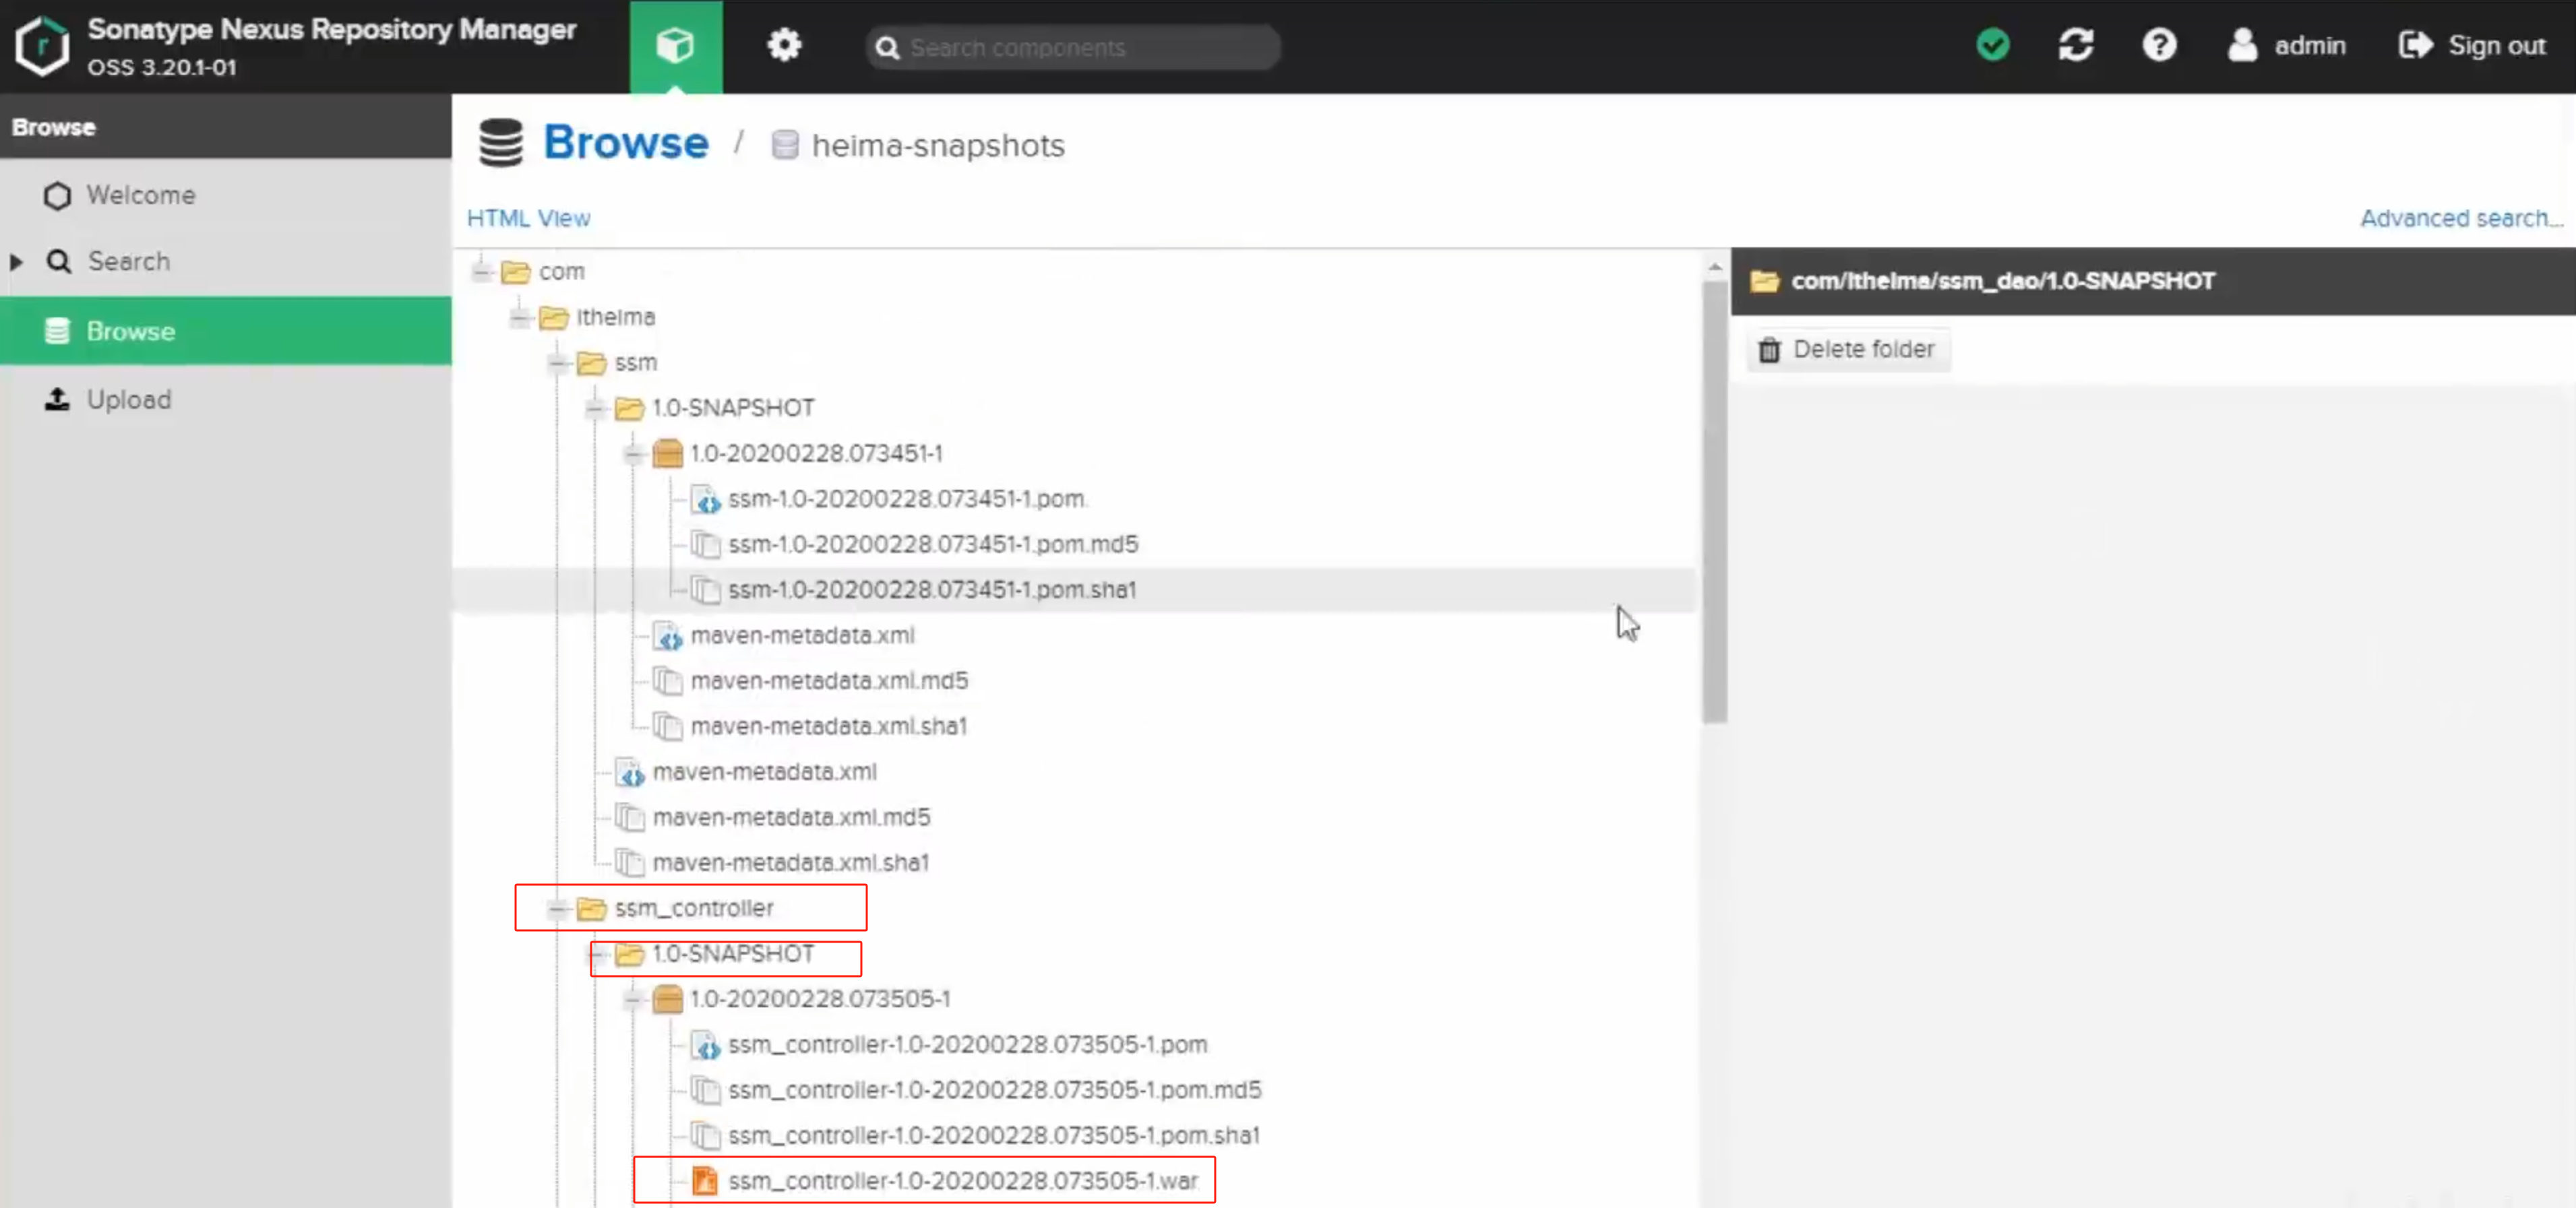Click the scrollbar up arrow

click(1714, 267)
